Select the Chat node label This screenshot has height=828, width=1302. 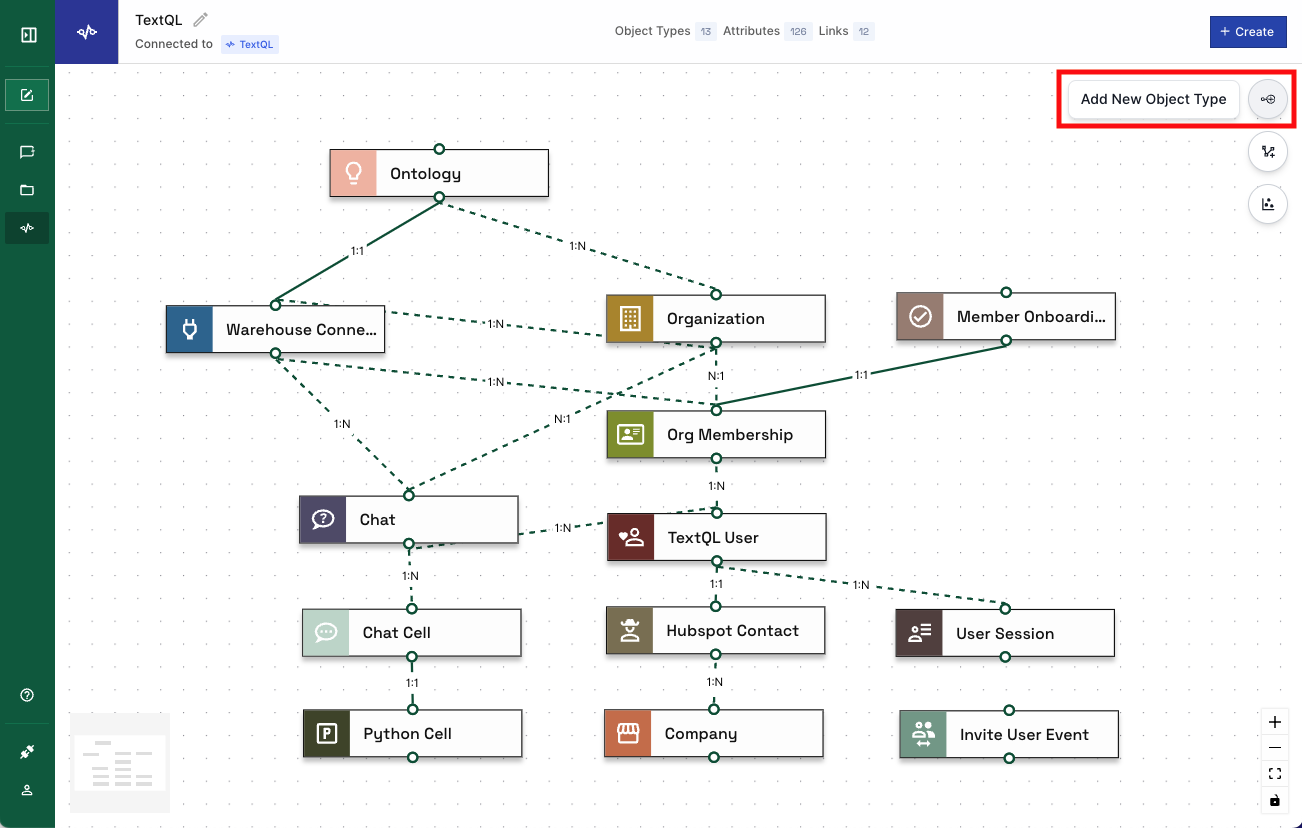[x=377, y=520]
